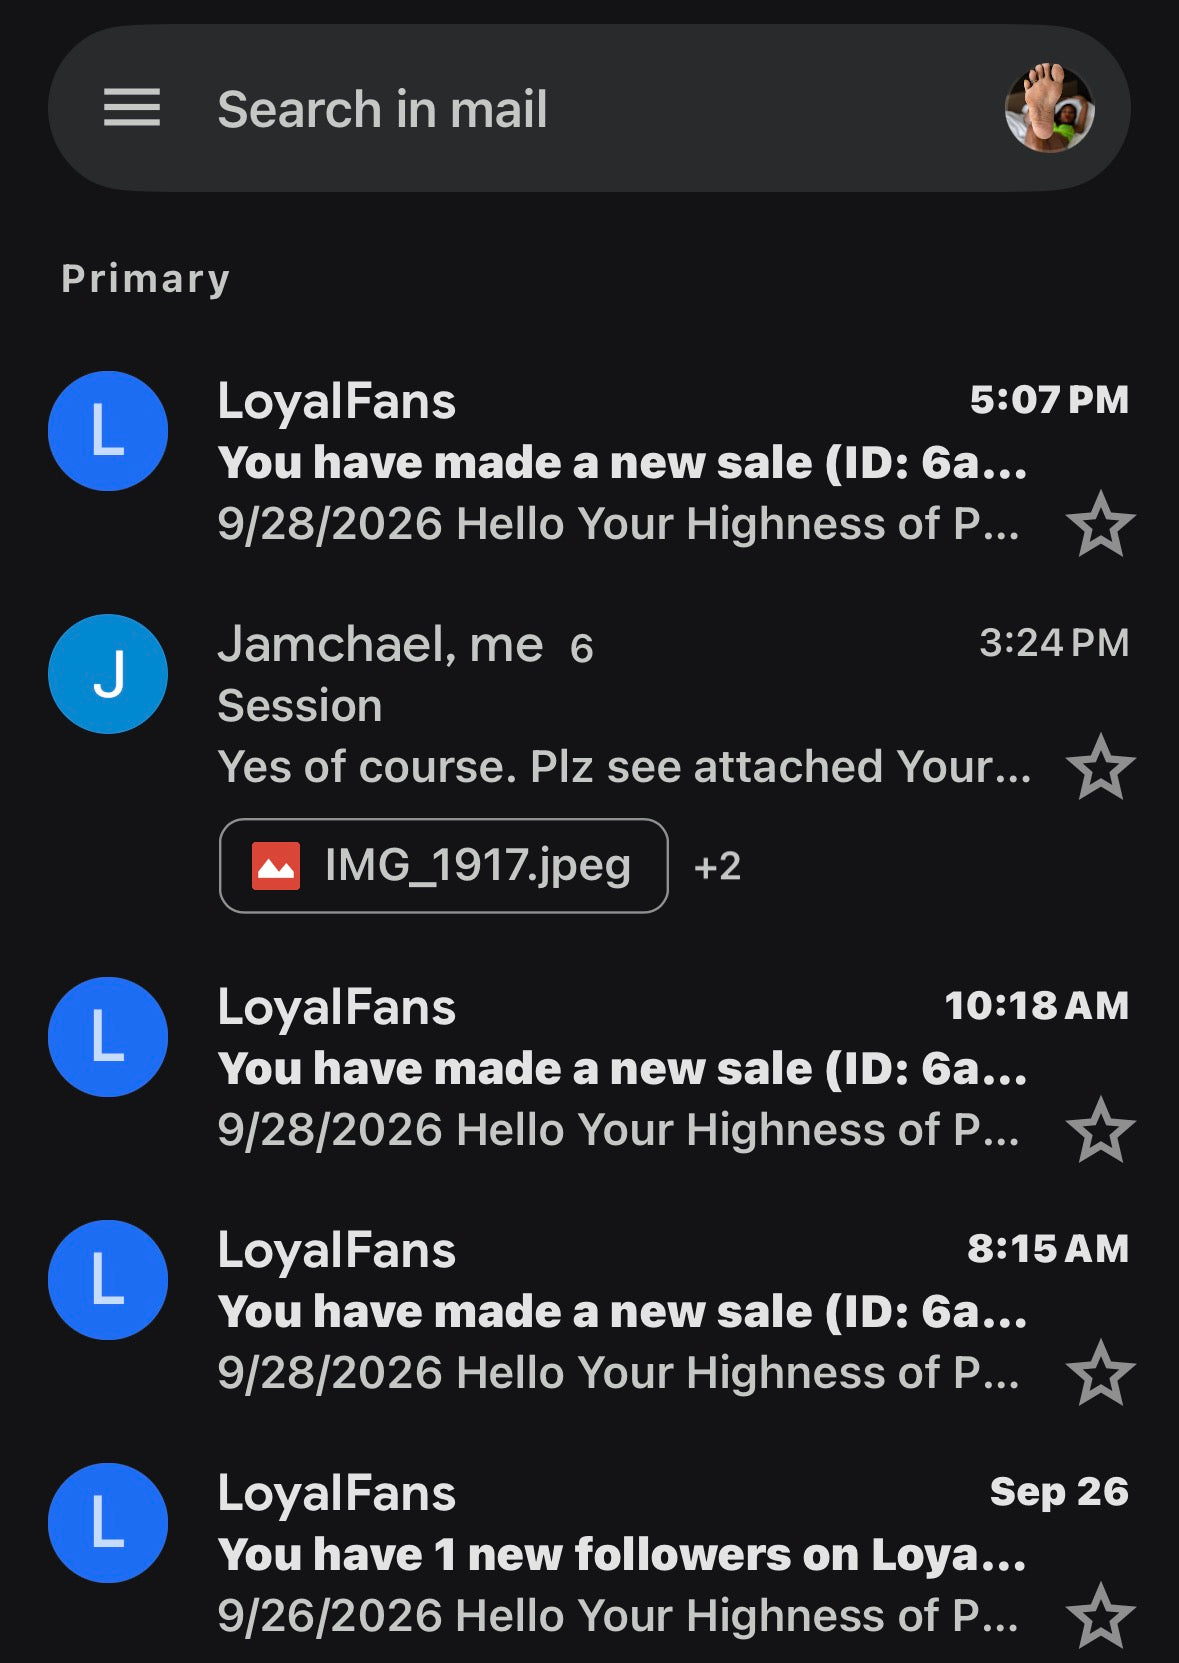This screenshot has width=1179, height=1663.
Task: Select the LoyalFans avatar for 5:07 PM email
Action: point(108,431)
